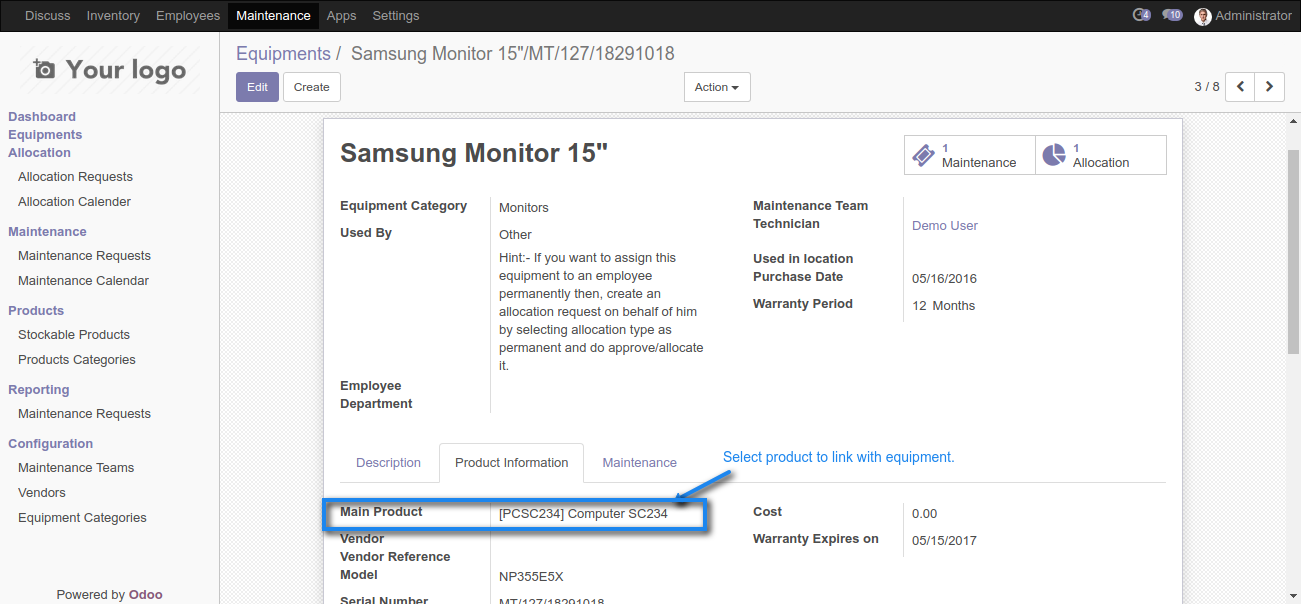Open Vendors in Configuration
Screen dimensions: 1301x604
(42, 493)
